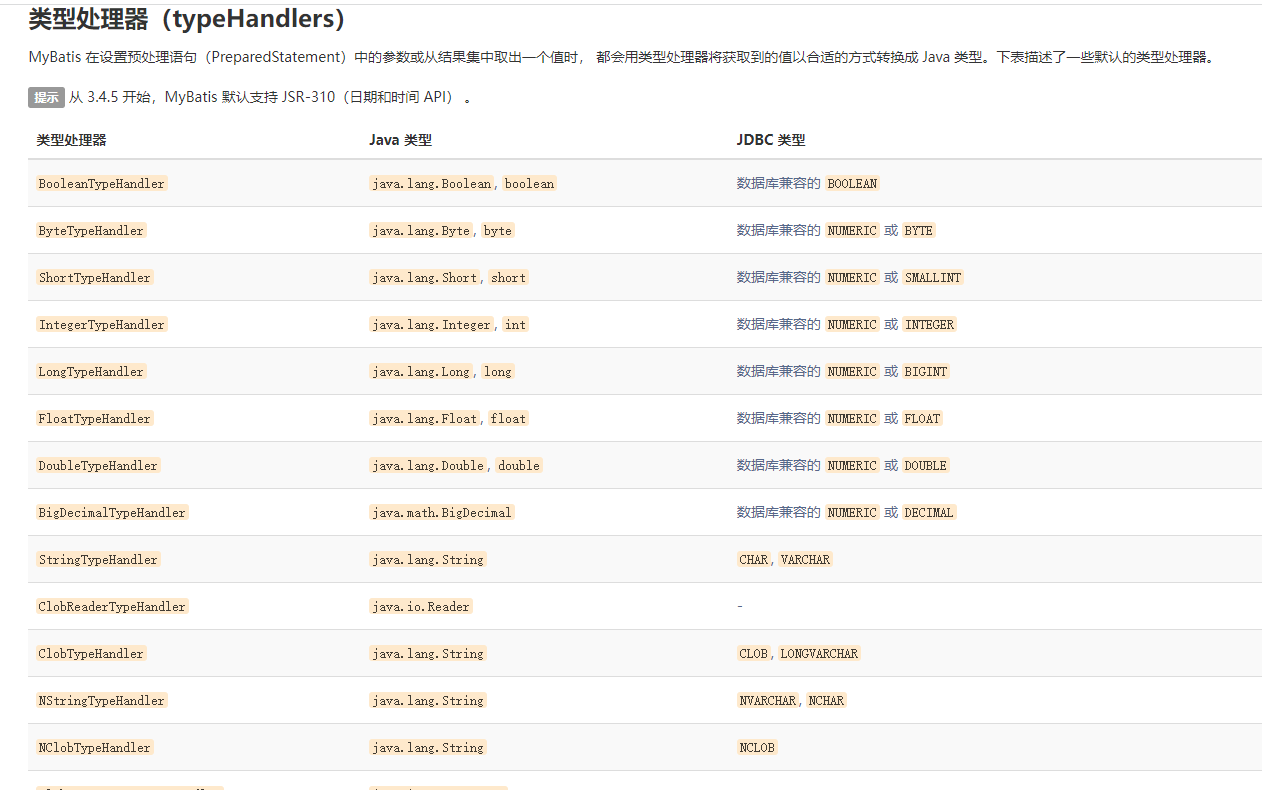
Task: Click NUMERIC in the ShortTypeHandler row
Action: click(x=853, y=277)
